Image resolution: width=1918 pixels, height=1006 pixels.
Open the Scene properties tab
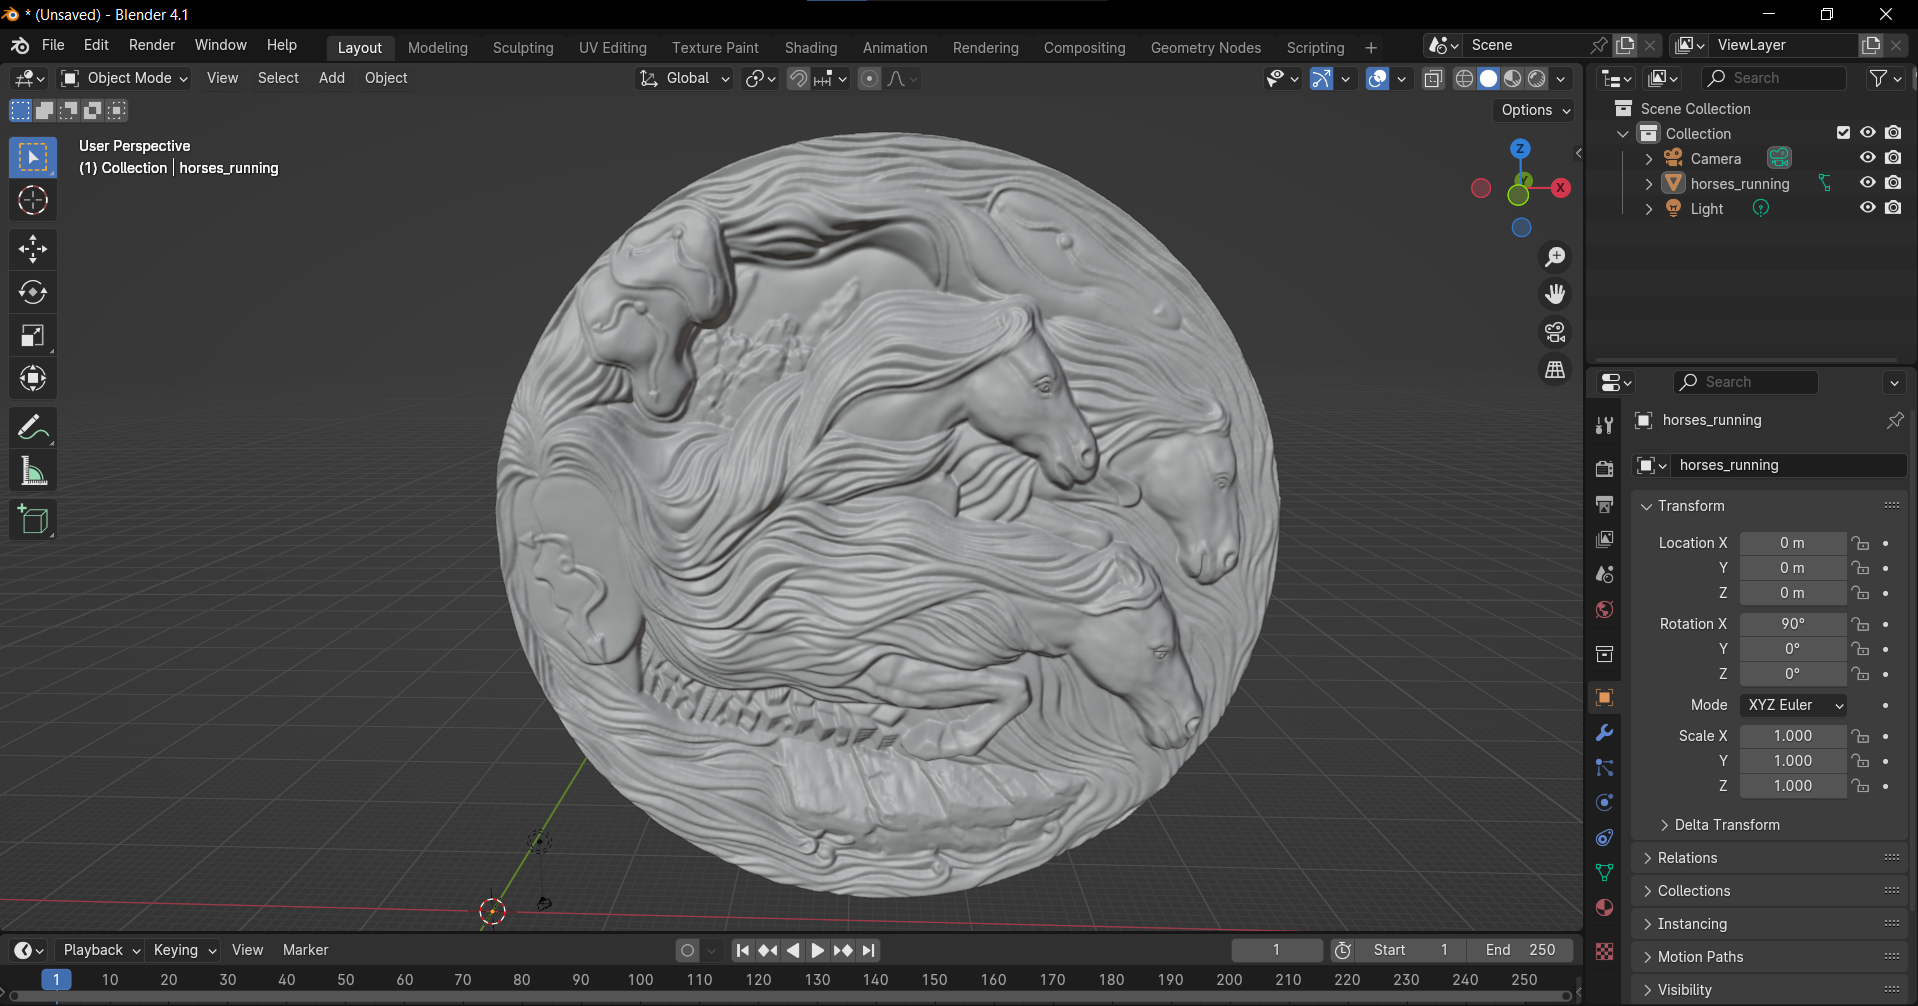pos(1604,574)
